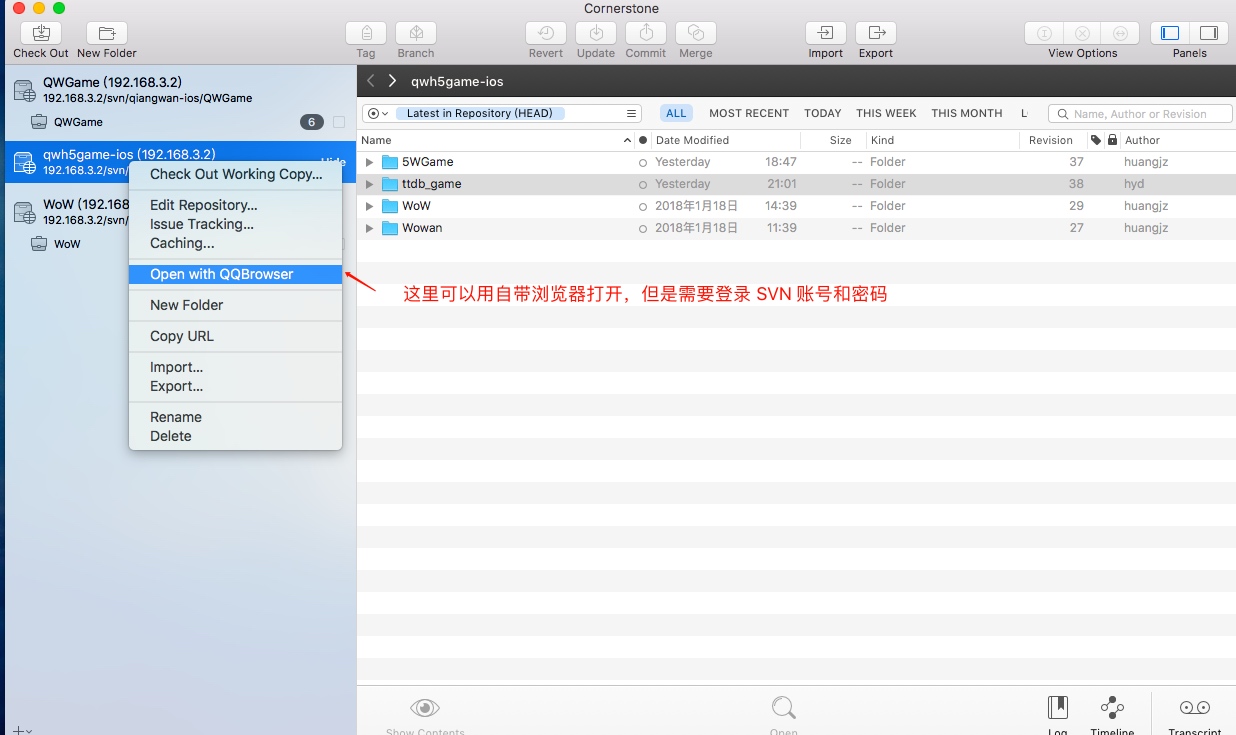Expand the 5WGame folder row
Screen dimensions: 1236x735
pos(369,162)
